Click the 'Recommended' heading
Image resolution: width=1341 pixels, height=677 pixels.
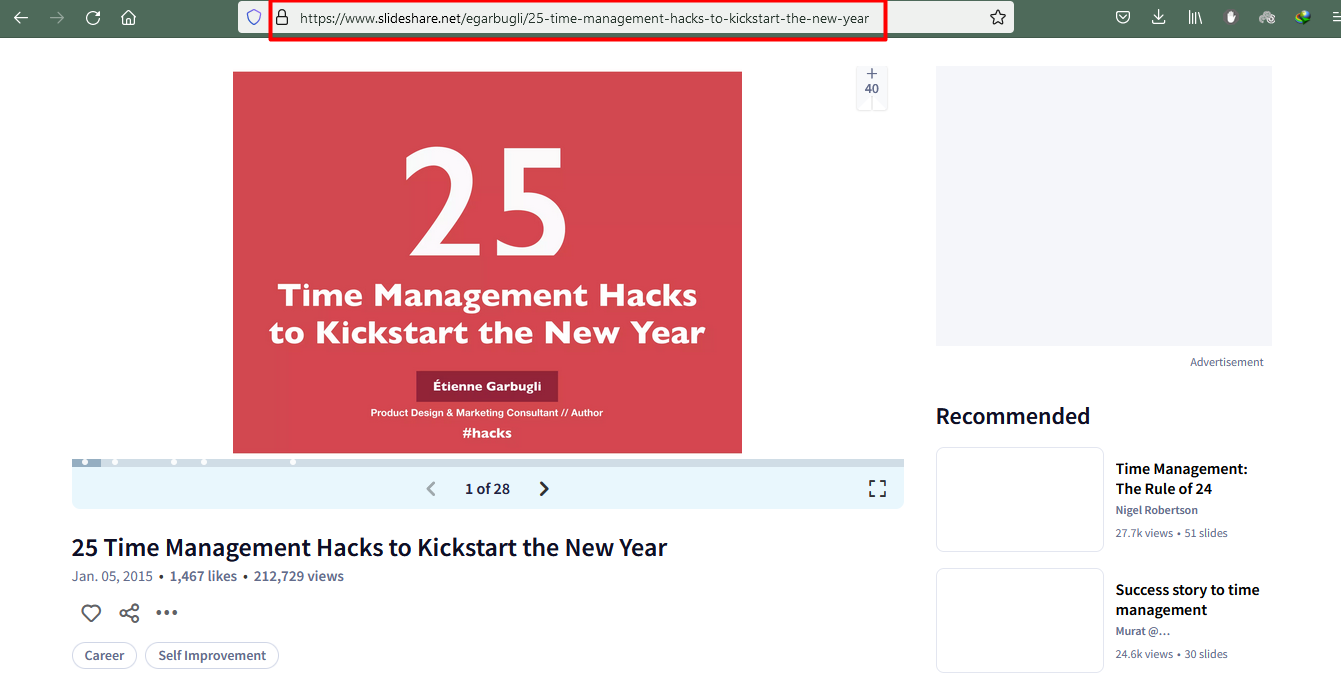tap(1013, 416)
